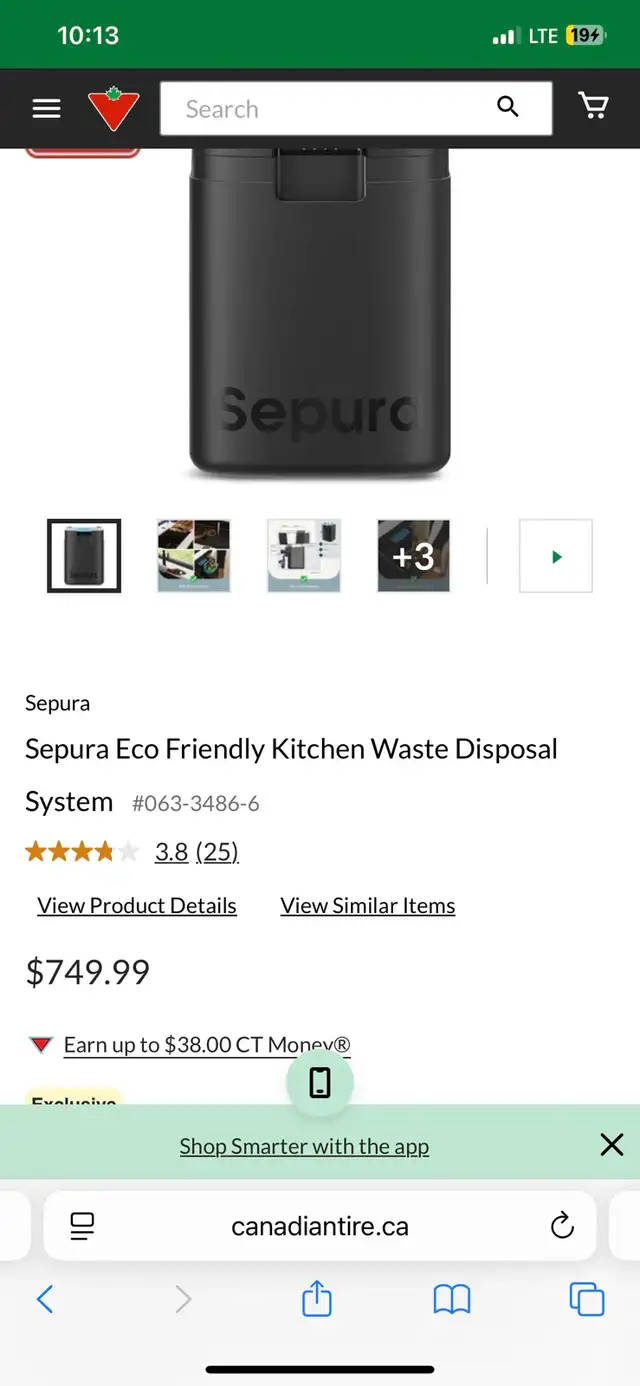Tap the Canadian Tire triangle logo
Screen dimensions: 640x1386
[x=112, y=106]
